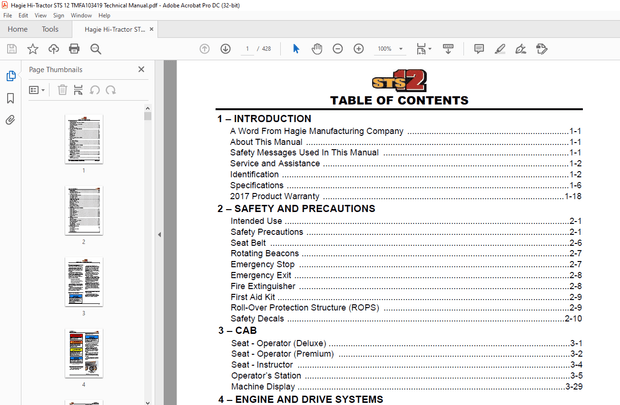Open the Find text magnifier tool
This screenshot has width=620, height=405.
pyautogui.click(x=95, y=49)
